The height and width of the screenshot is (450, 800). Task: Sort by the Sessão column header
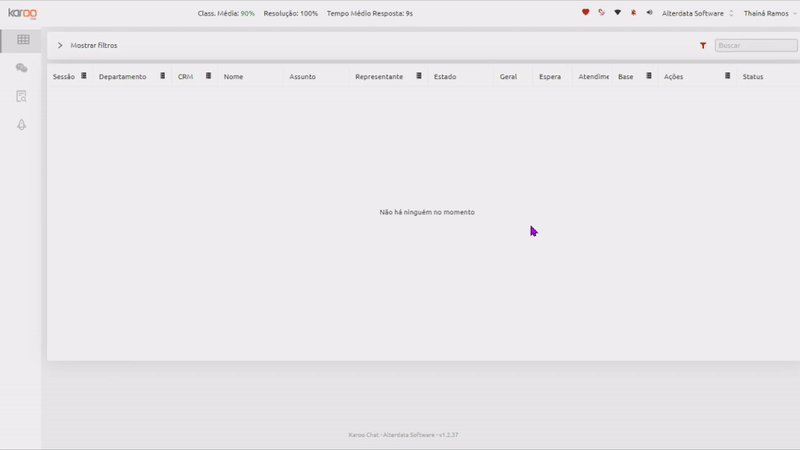pos(64,77)
